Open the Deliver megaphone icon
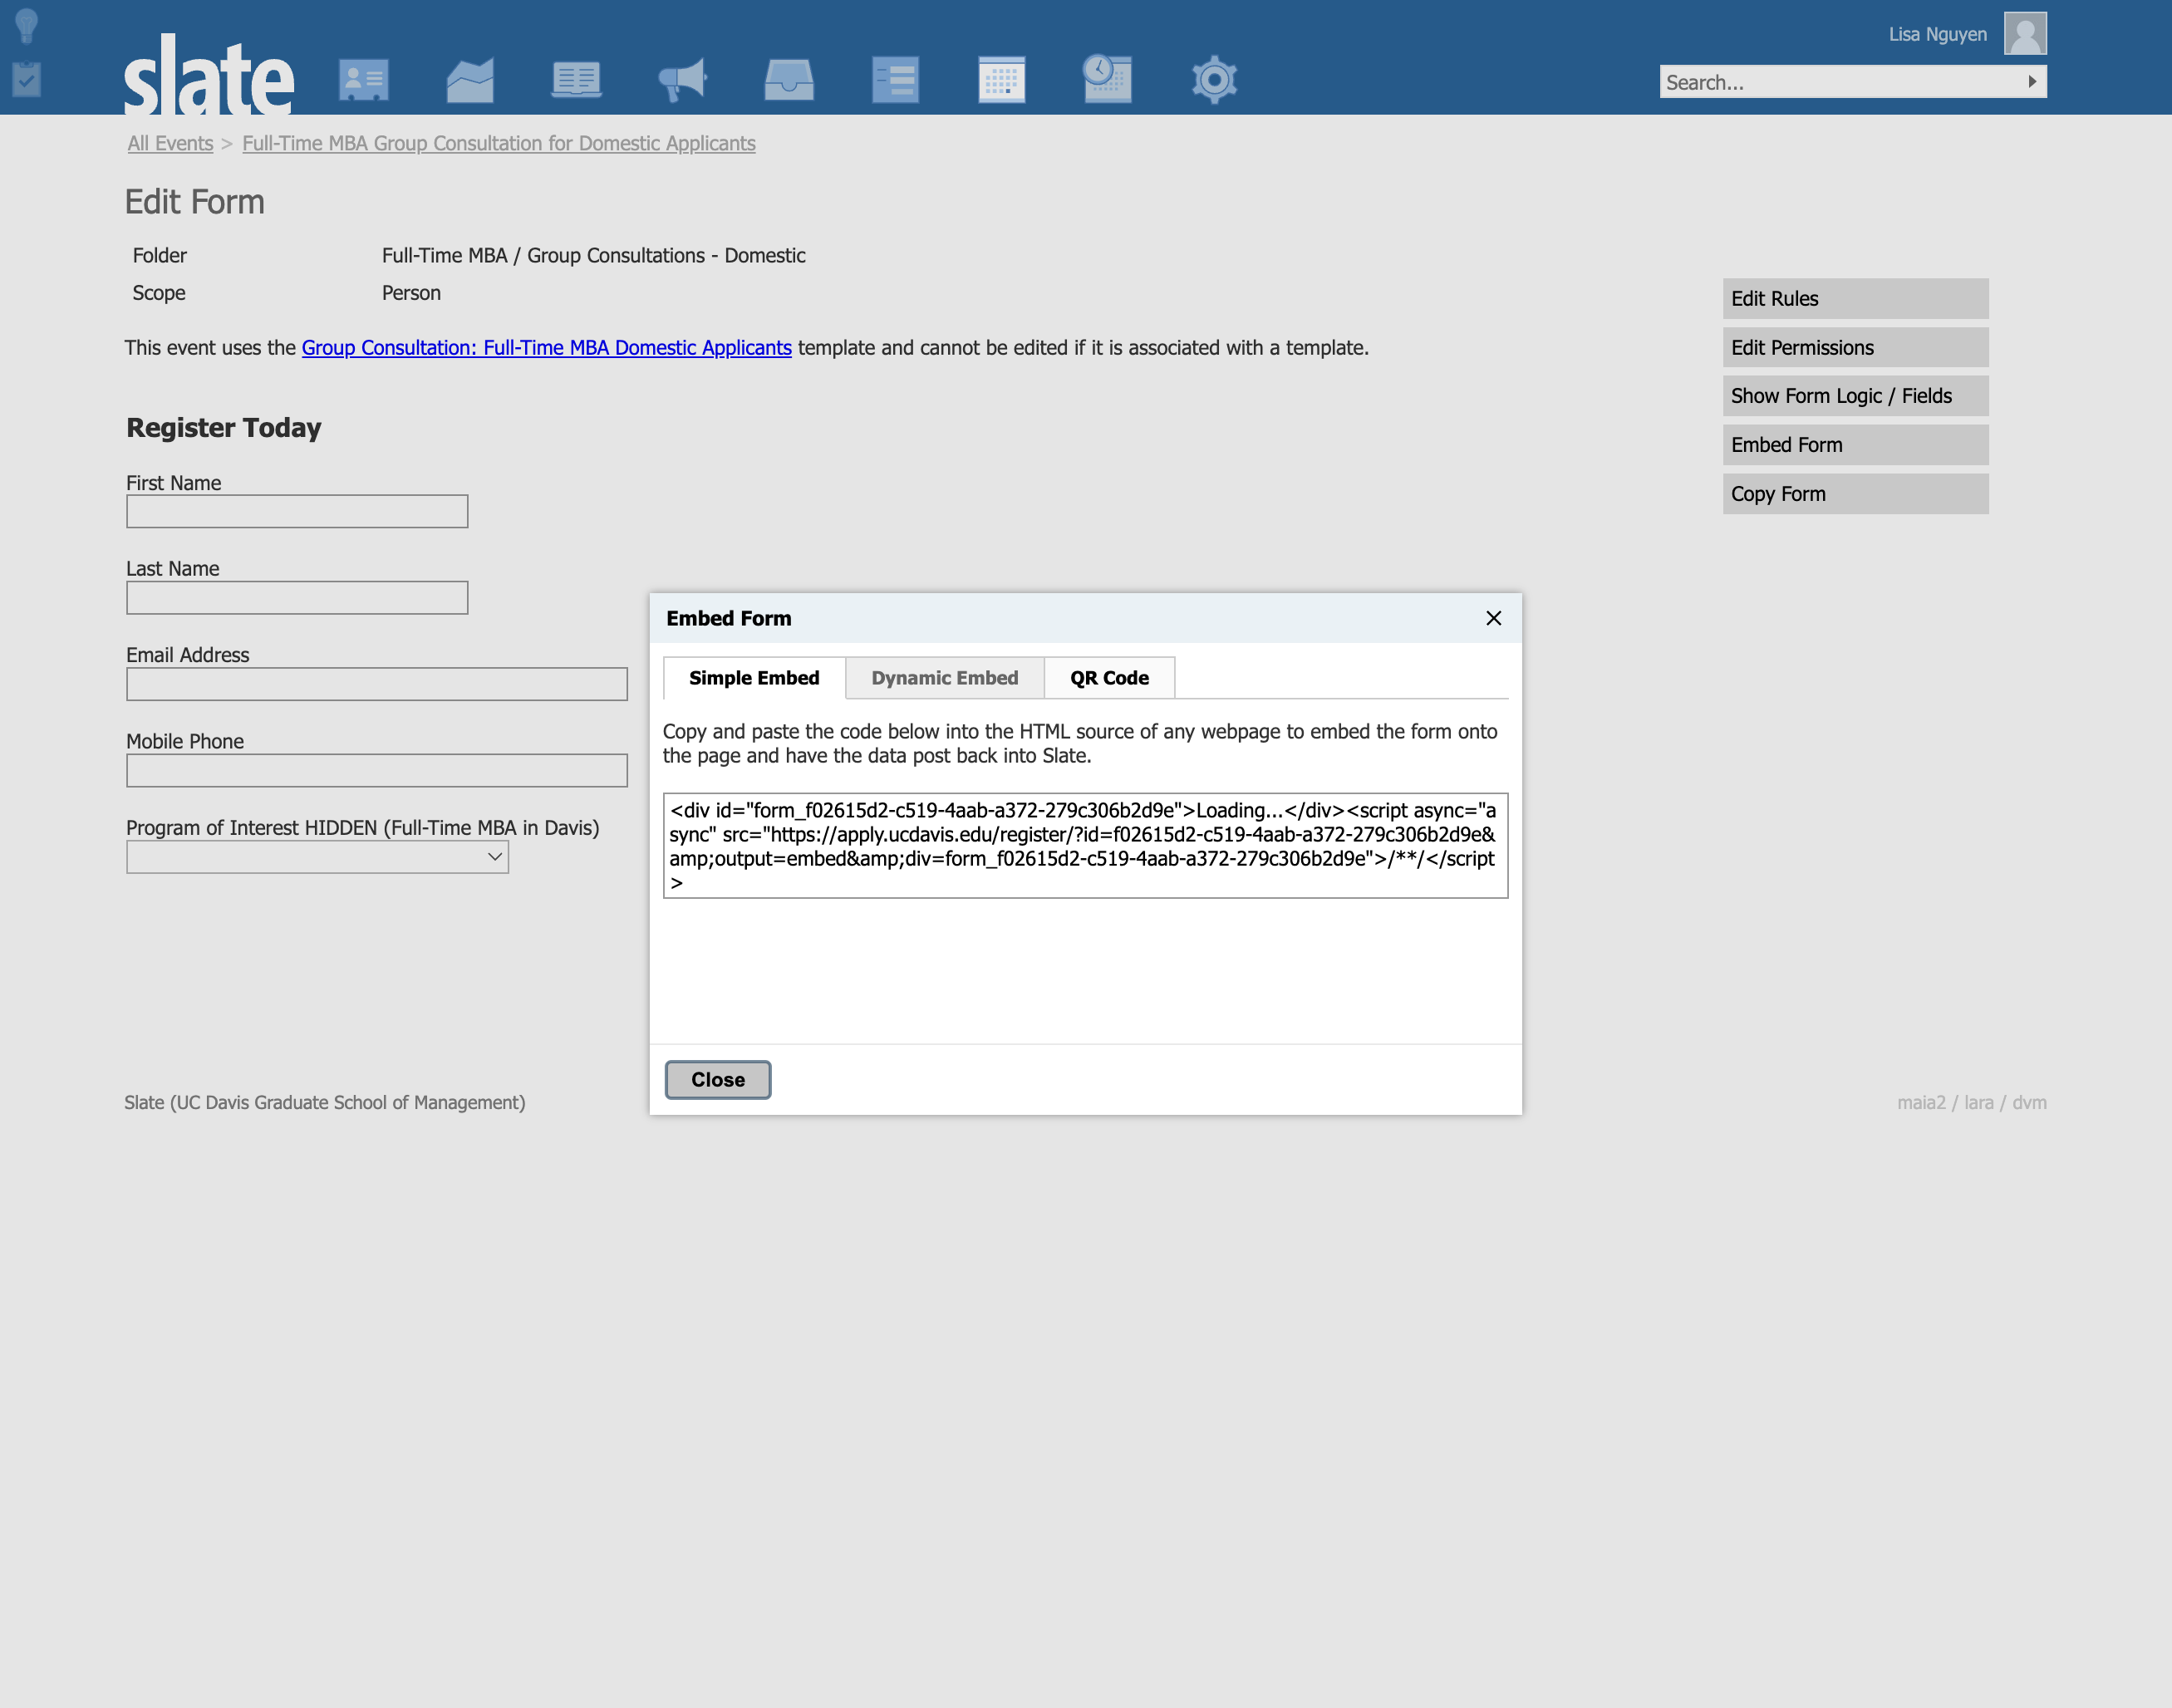The height and width of the screenshot is (1708, 2172). coord(683,79)
